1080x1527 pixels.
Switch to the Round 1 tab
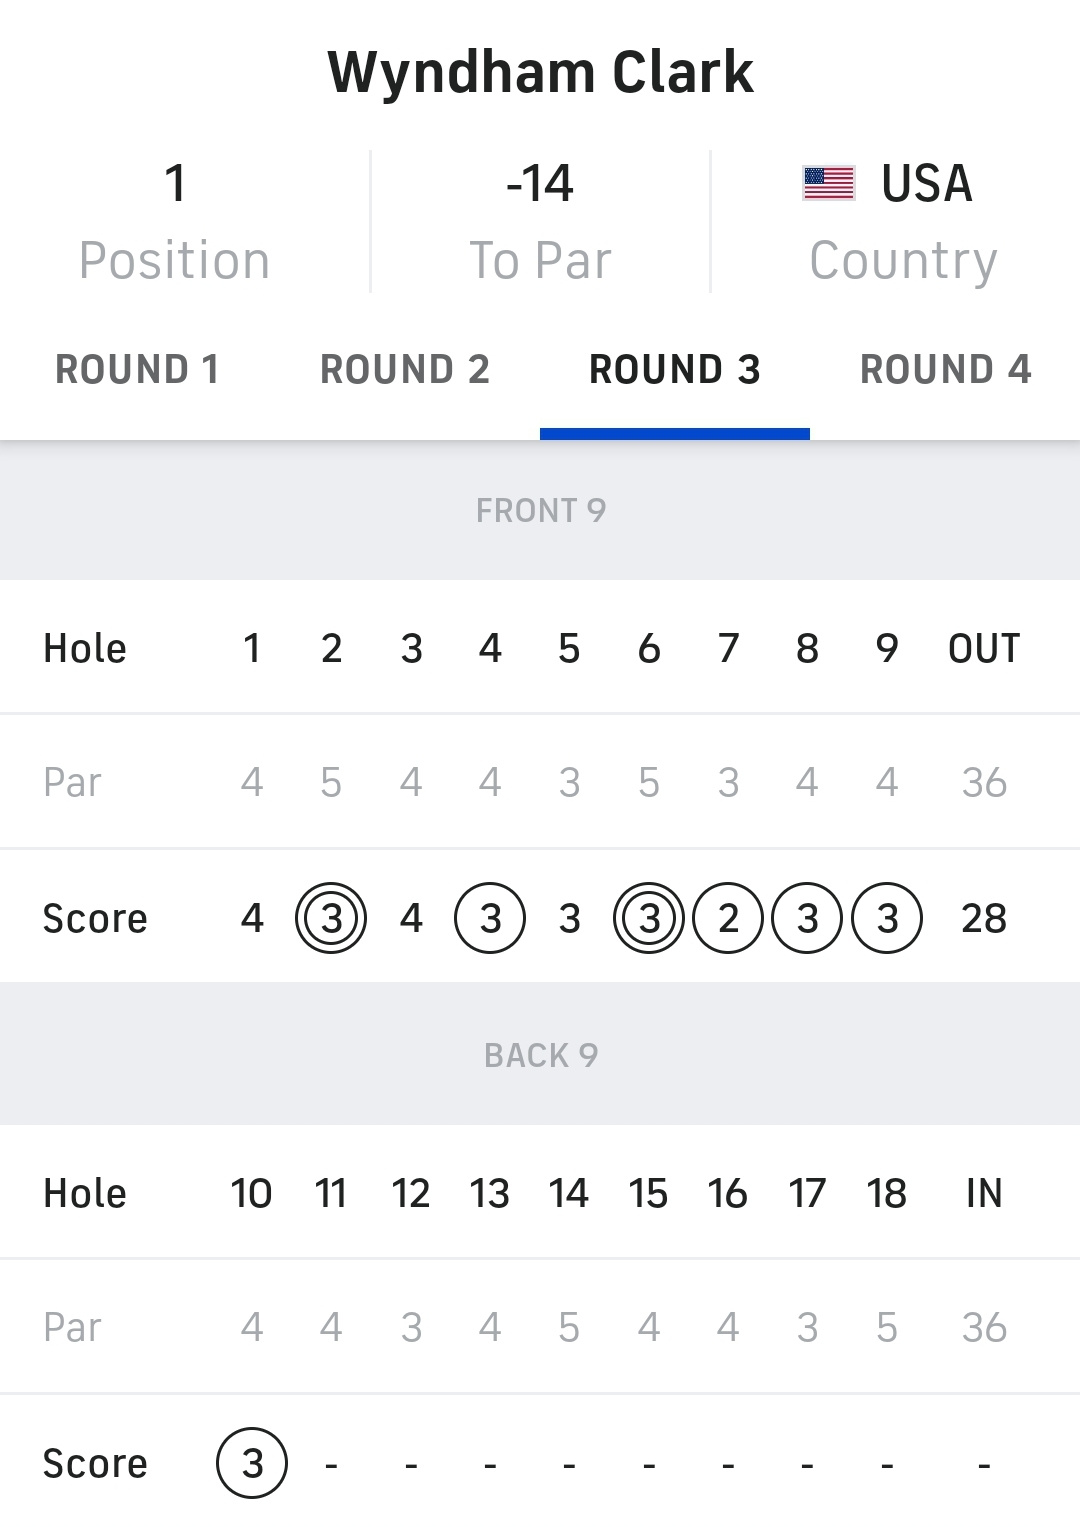(137, 370)
